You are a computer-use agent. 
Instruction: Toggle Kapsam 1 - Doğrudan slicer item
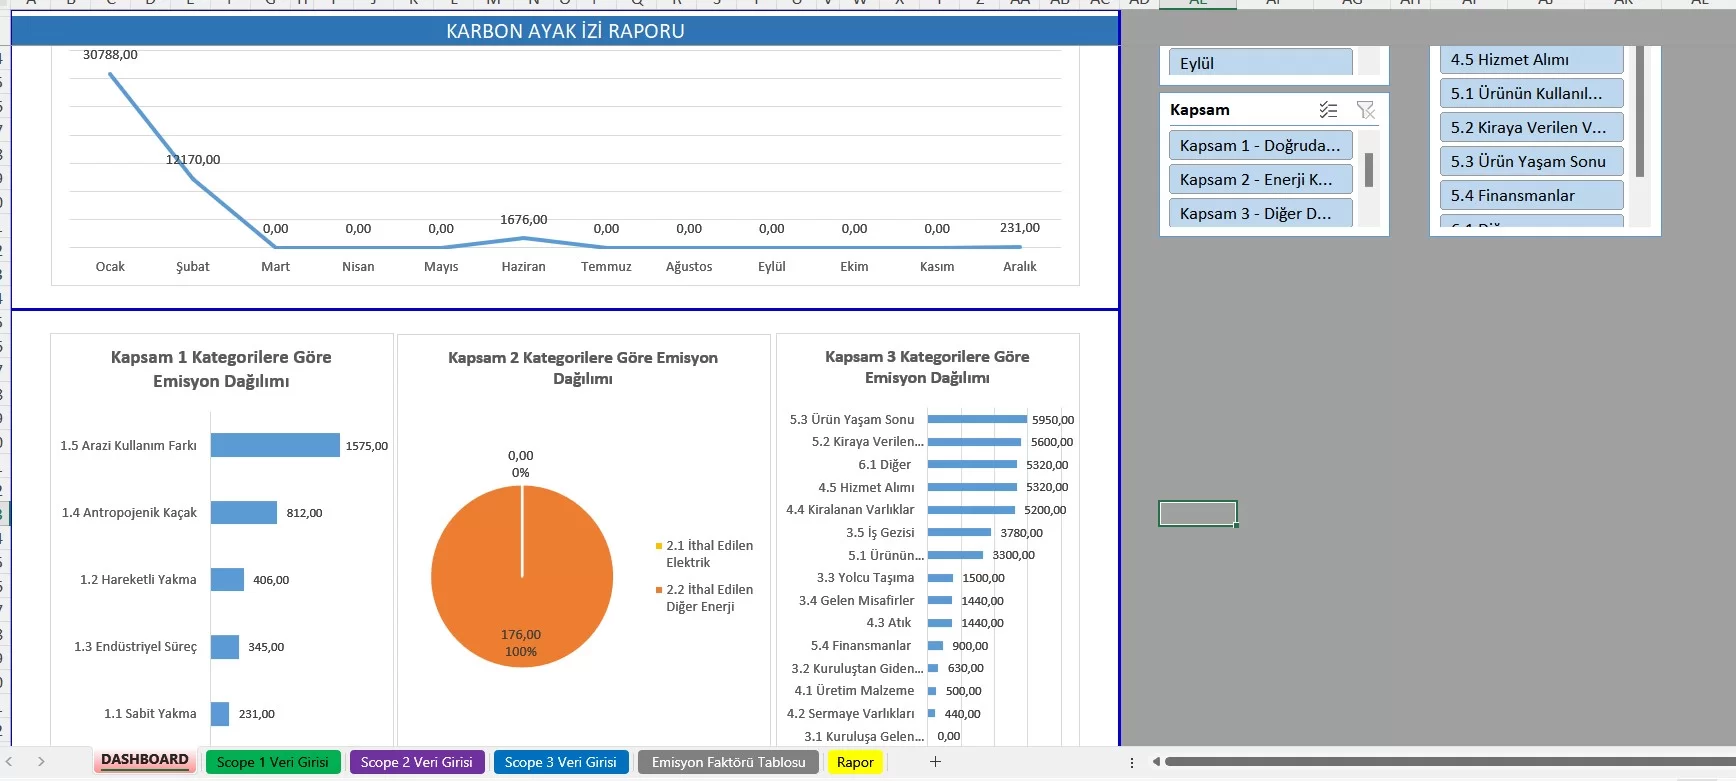(x=1259, y=146)
